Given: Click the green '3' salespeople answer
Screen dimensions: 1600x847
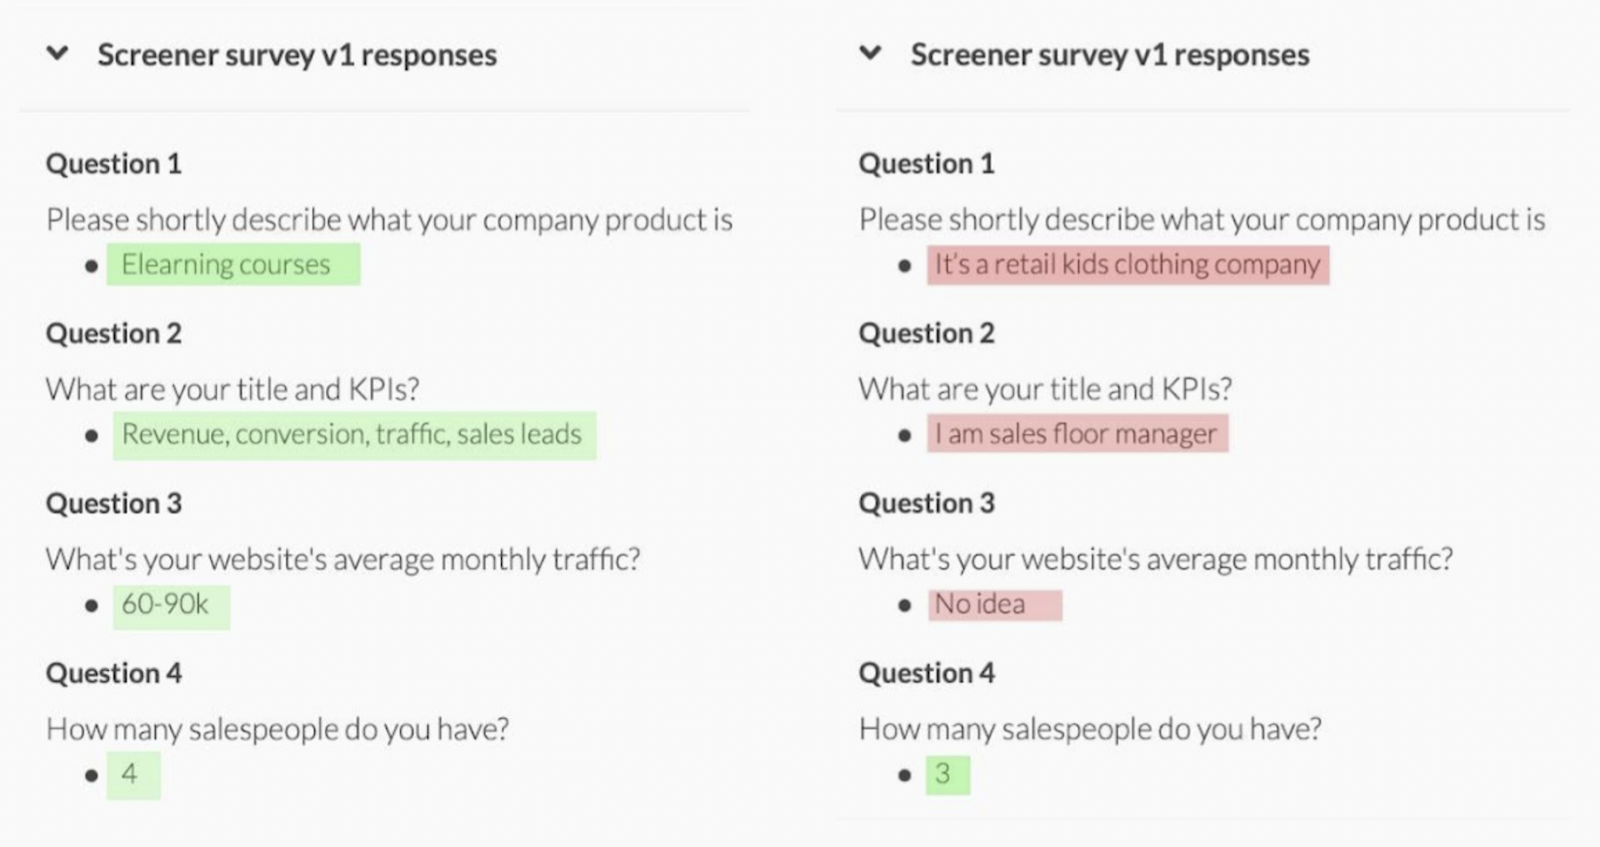Looking at the screenshot, I should click(948, 774).
